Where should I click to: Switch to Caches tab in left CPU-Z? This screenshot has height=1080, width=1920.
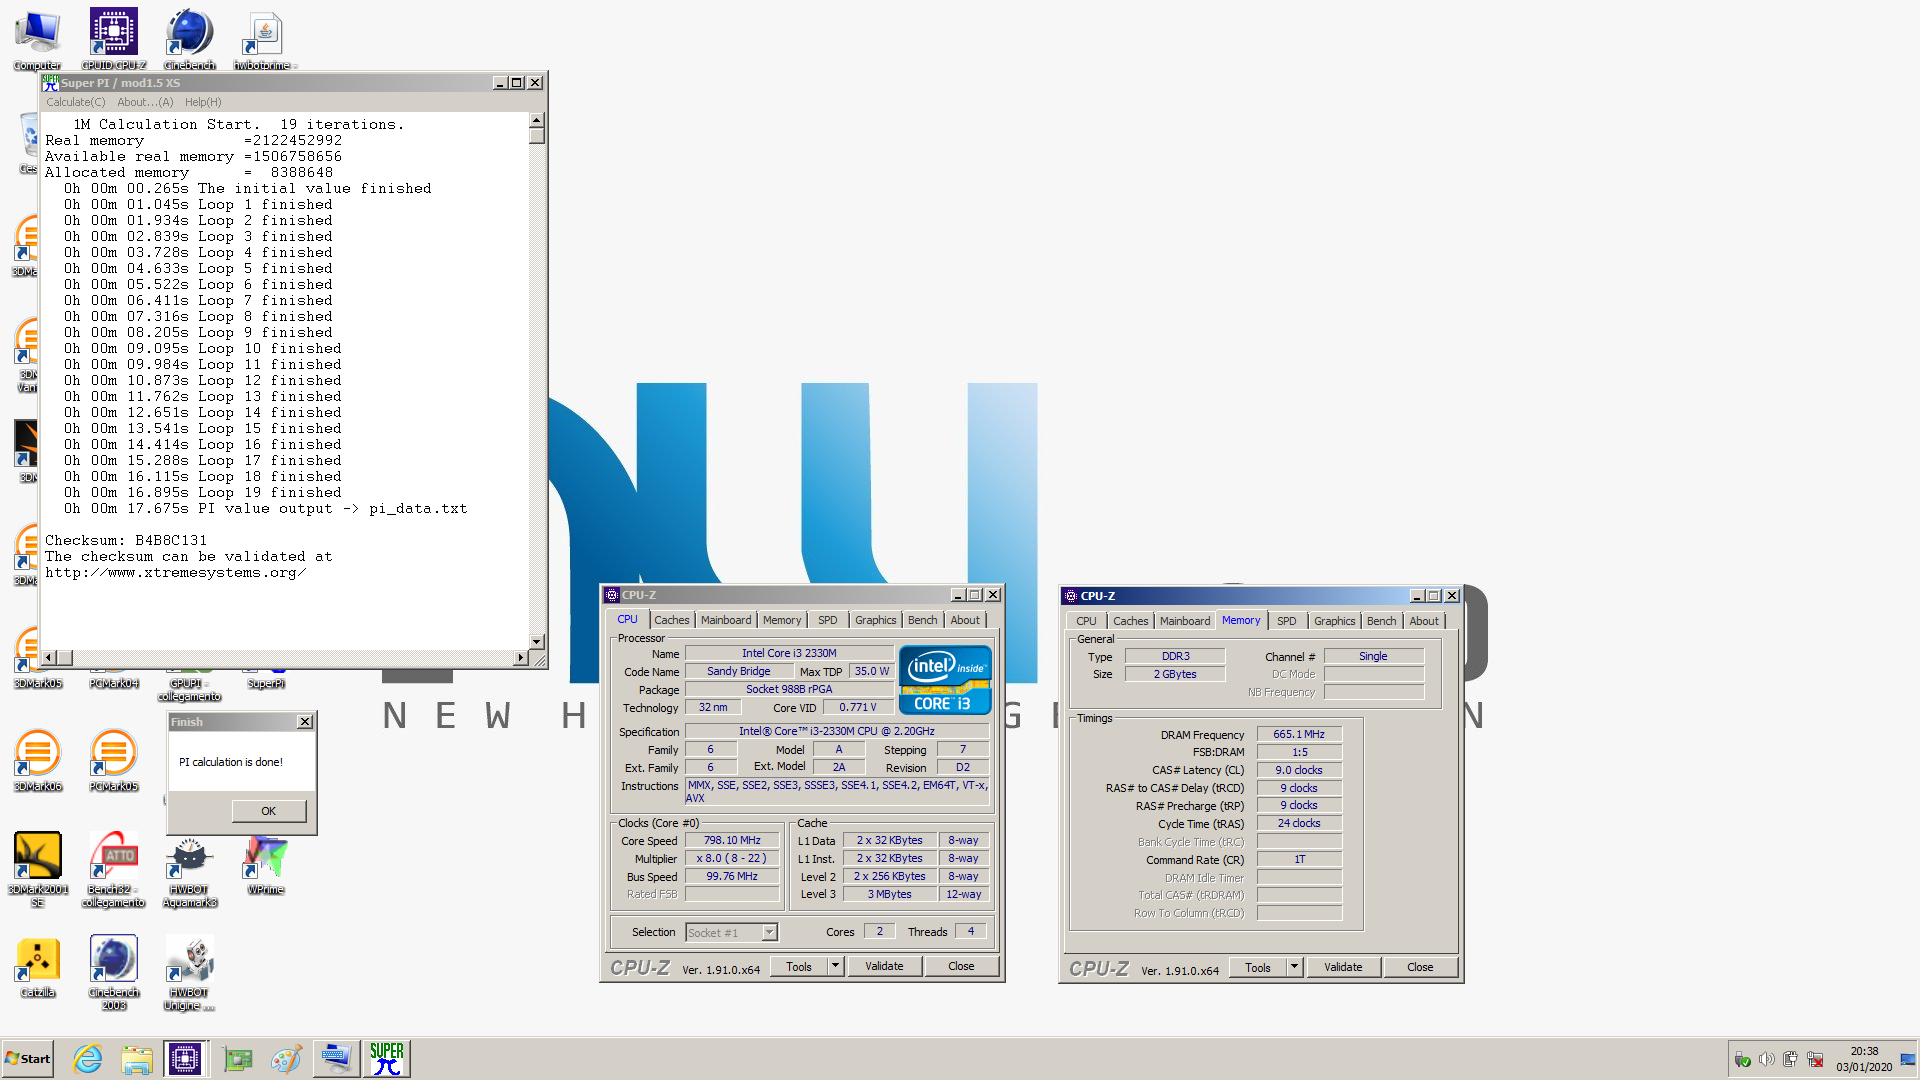click(x=672, y=620)
